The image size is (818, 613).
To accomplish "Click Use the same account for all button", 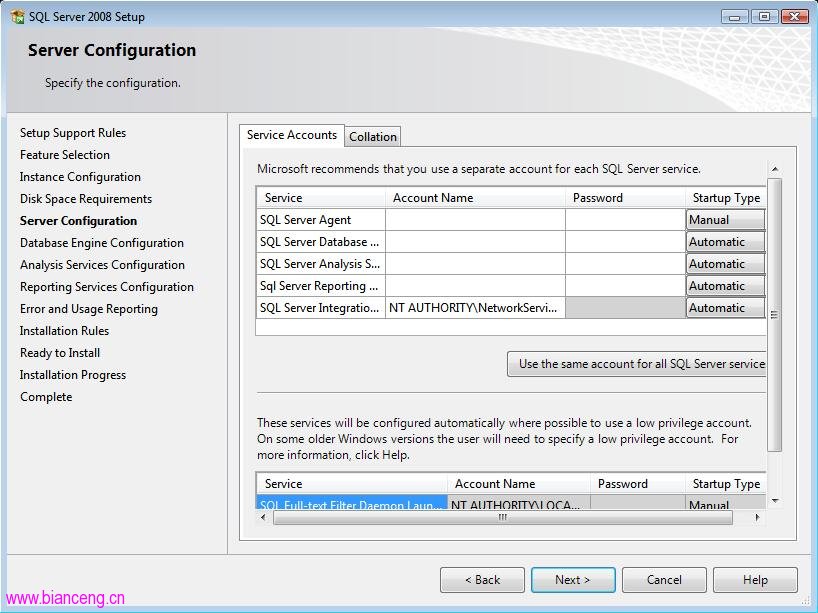I will point(636,364).
